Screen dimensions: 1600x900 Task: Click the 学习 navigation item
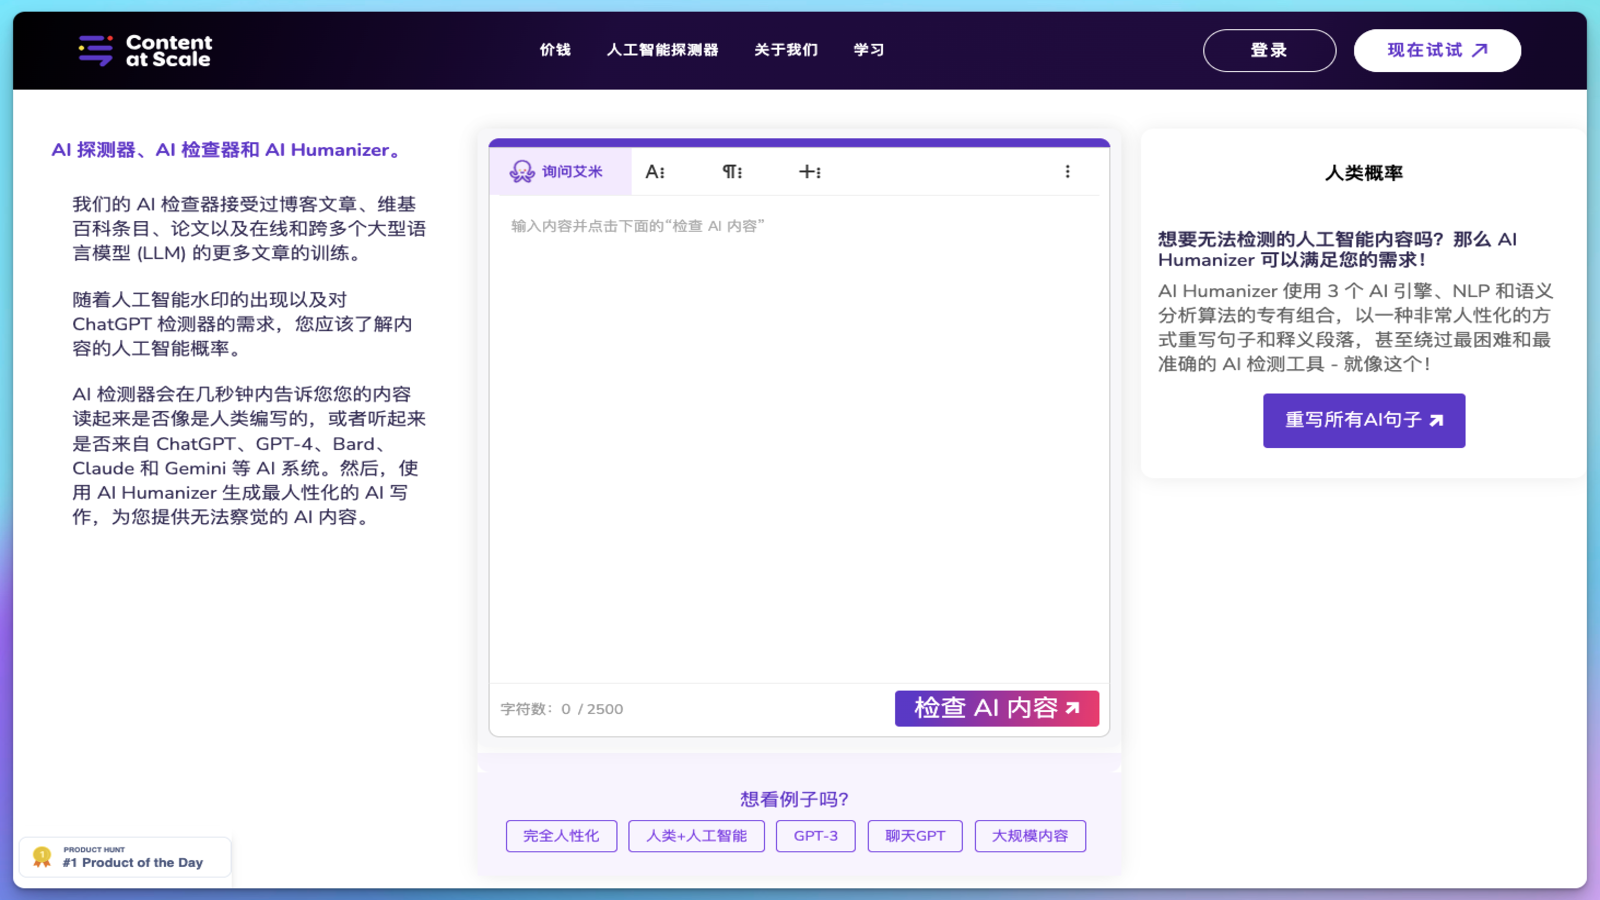pos(868,50)
